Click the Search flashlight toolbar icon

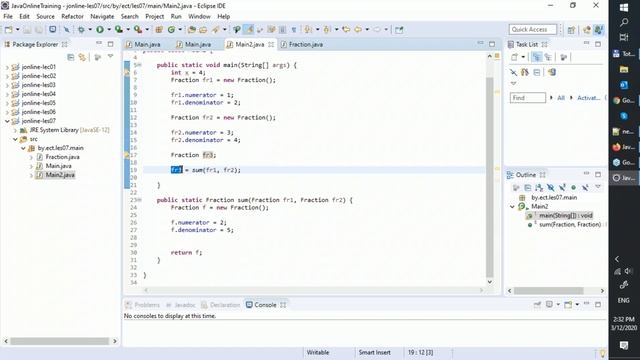pyautogui.click(x=216, y=30)
